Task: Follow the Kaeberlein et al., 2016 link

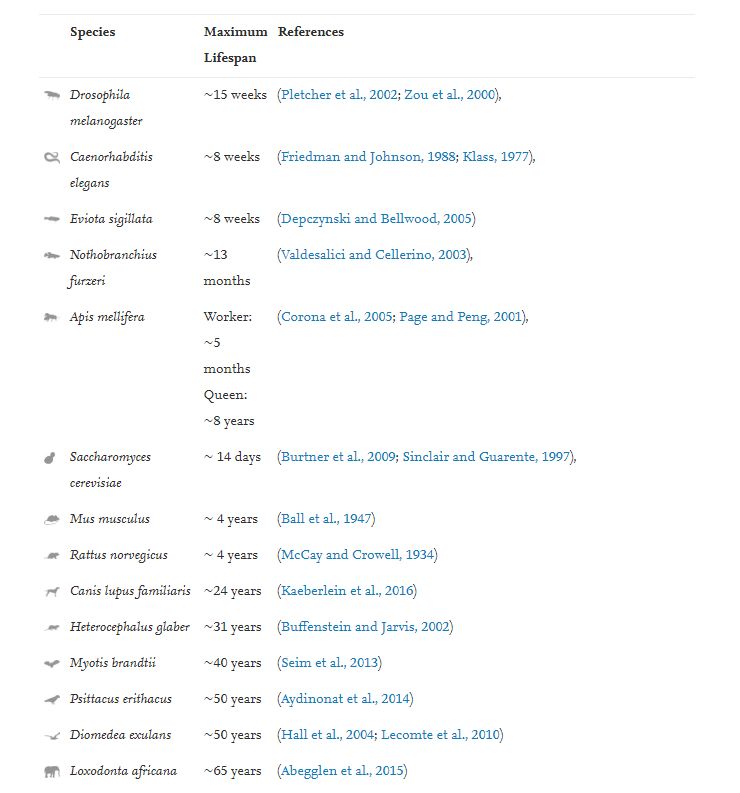Action: point(347,591)
